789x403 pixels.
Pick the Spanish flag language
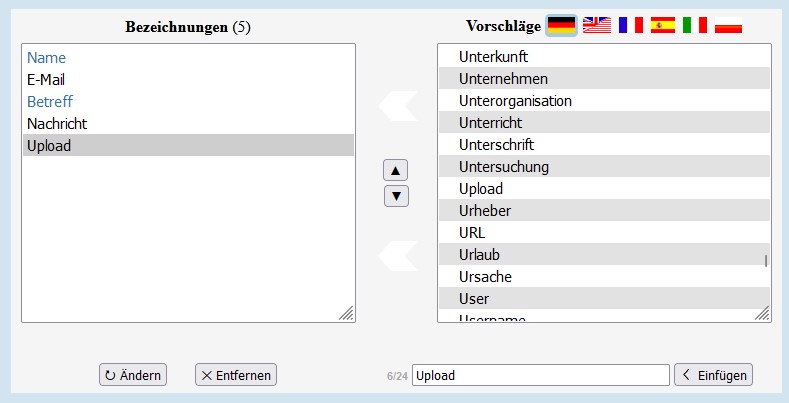coord(663,26)
